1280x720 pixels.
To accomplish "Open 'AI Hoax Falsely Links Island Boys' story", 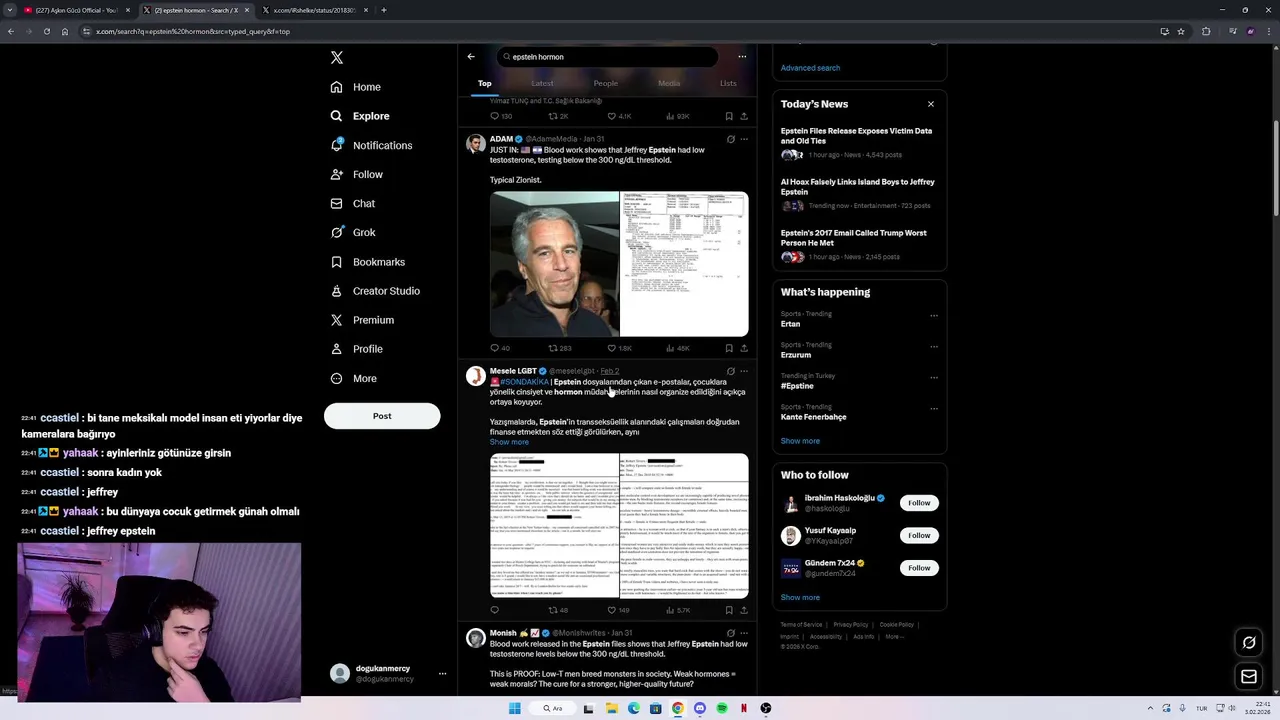I will (x=859, y=194).
